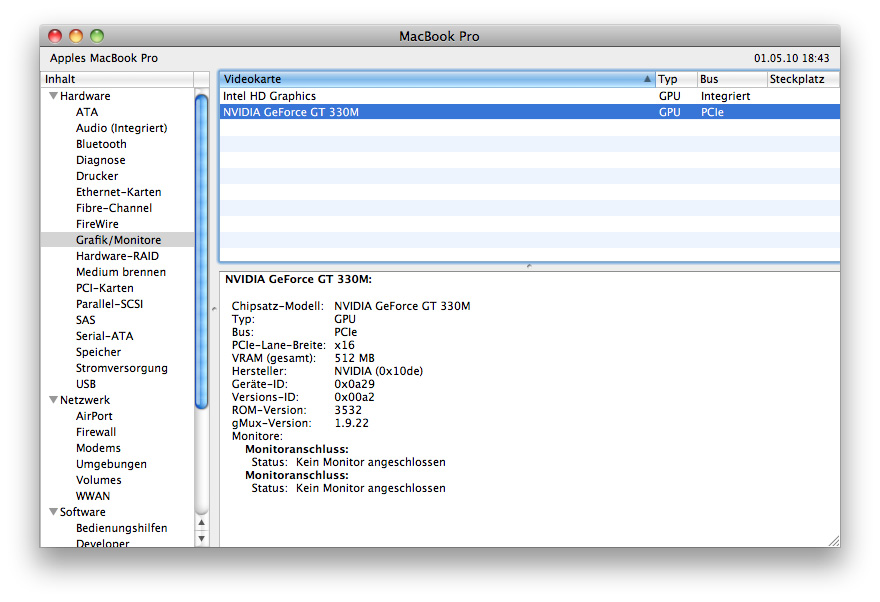Click the date 01.05.10 18:43

click(x=791, y=58)
